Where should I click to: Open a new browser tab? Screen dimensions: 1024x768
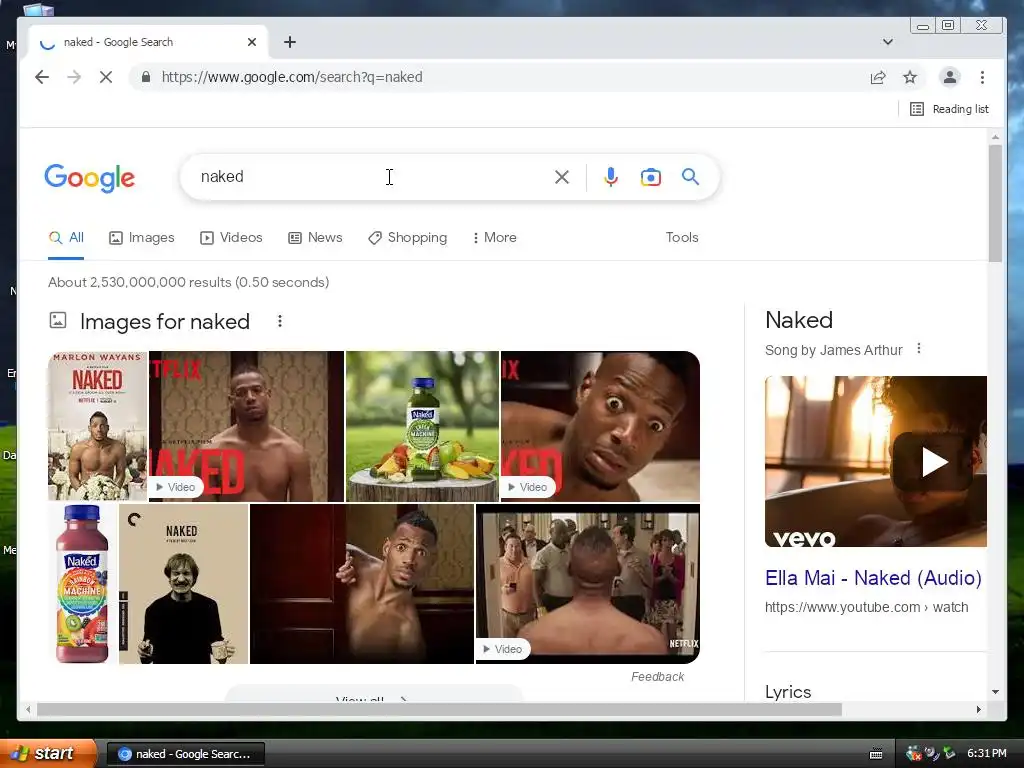pyautogui.click(x=290, y=42)
